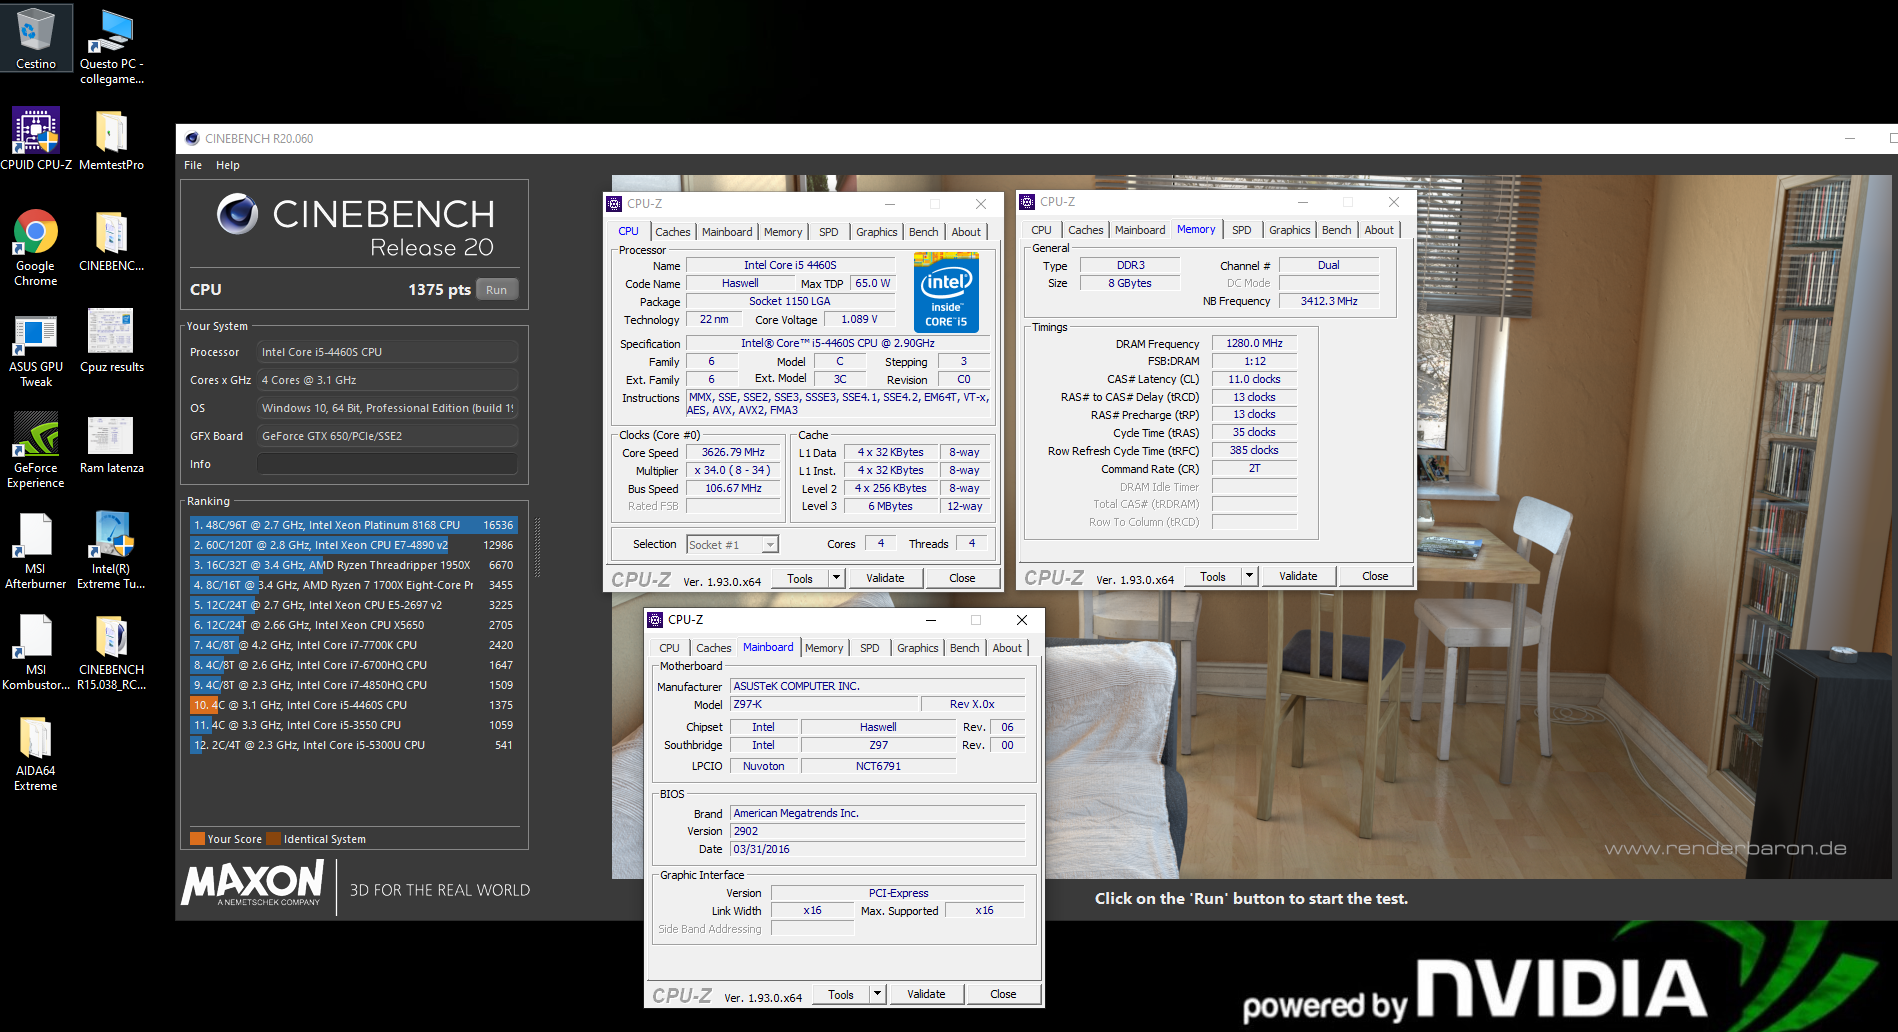Click the BIOS Version 2902 field
The height and width of the screenshot is (1032, 1898).
(877, 831)
